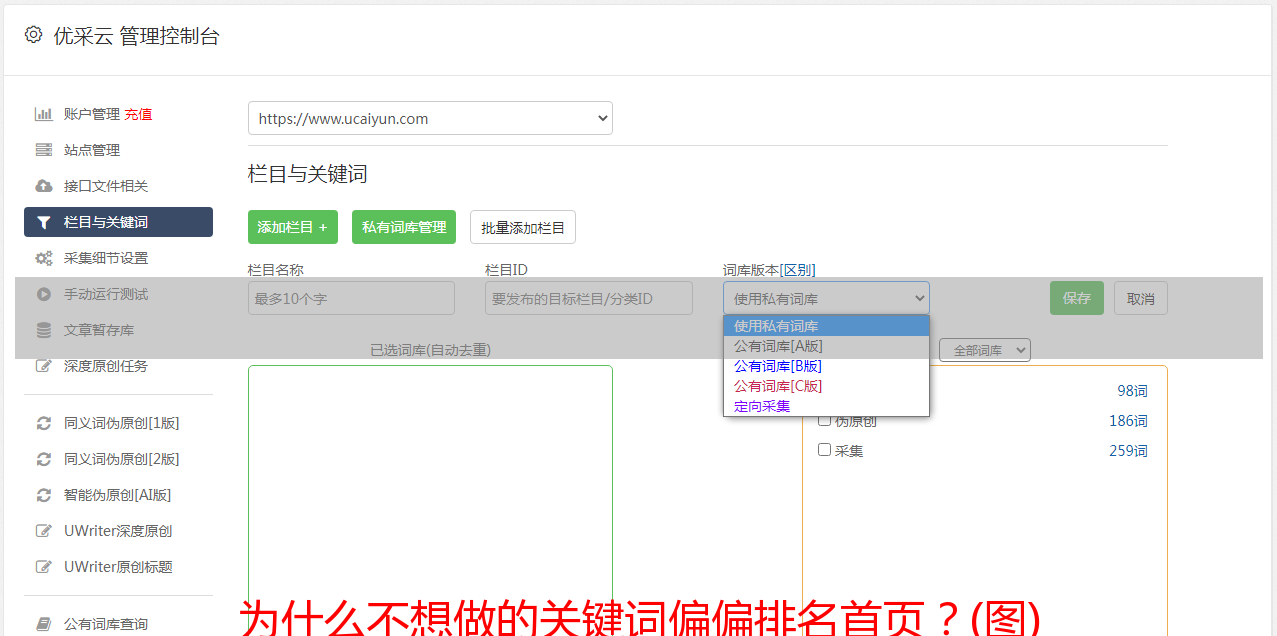Click the refresh icon for 同义词伪原创[1版]
This screenshot has height=636, width=1277.
click(44, 423)
